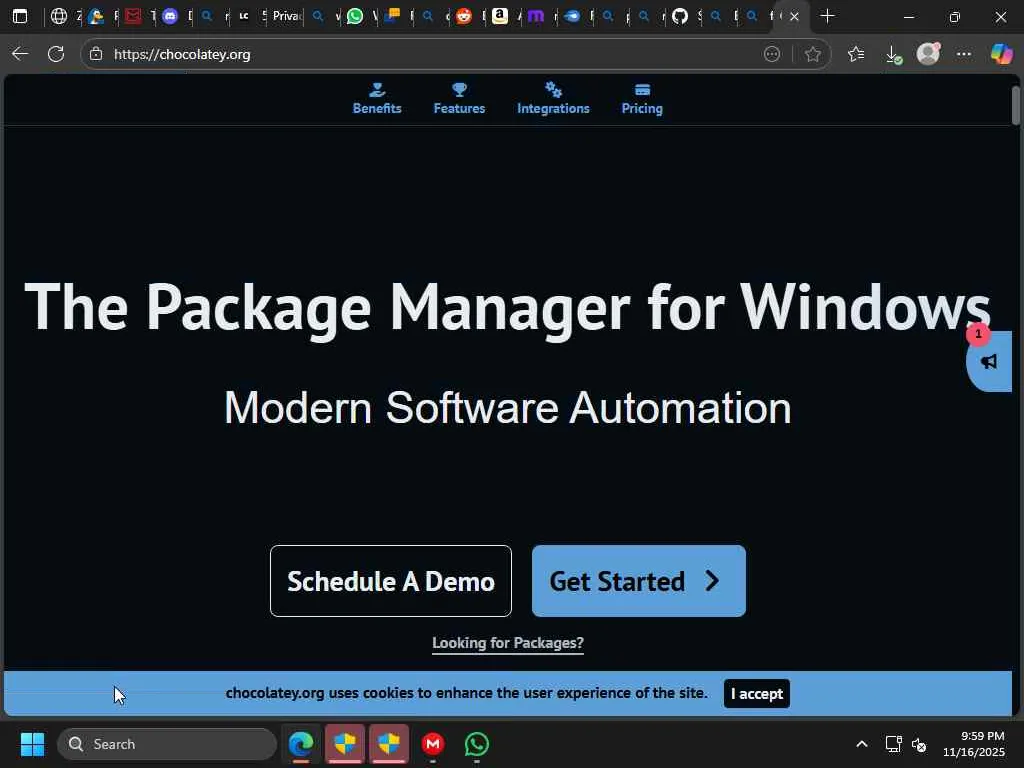Open WhatsApp from the taskbar
This screenshot has height=768, width=1024.
click(476, 744)
